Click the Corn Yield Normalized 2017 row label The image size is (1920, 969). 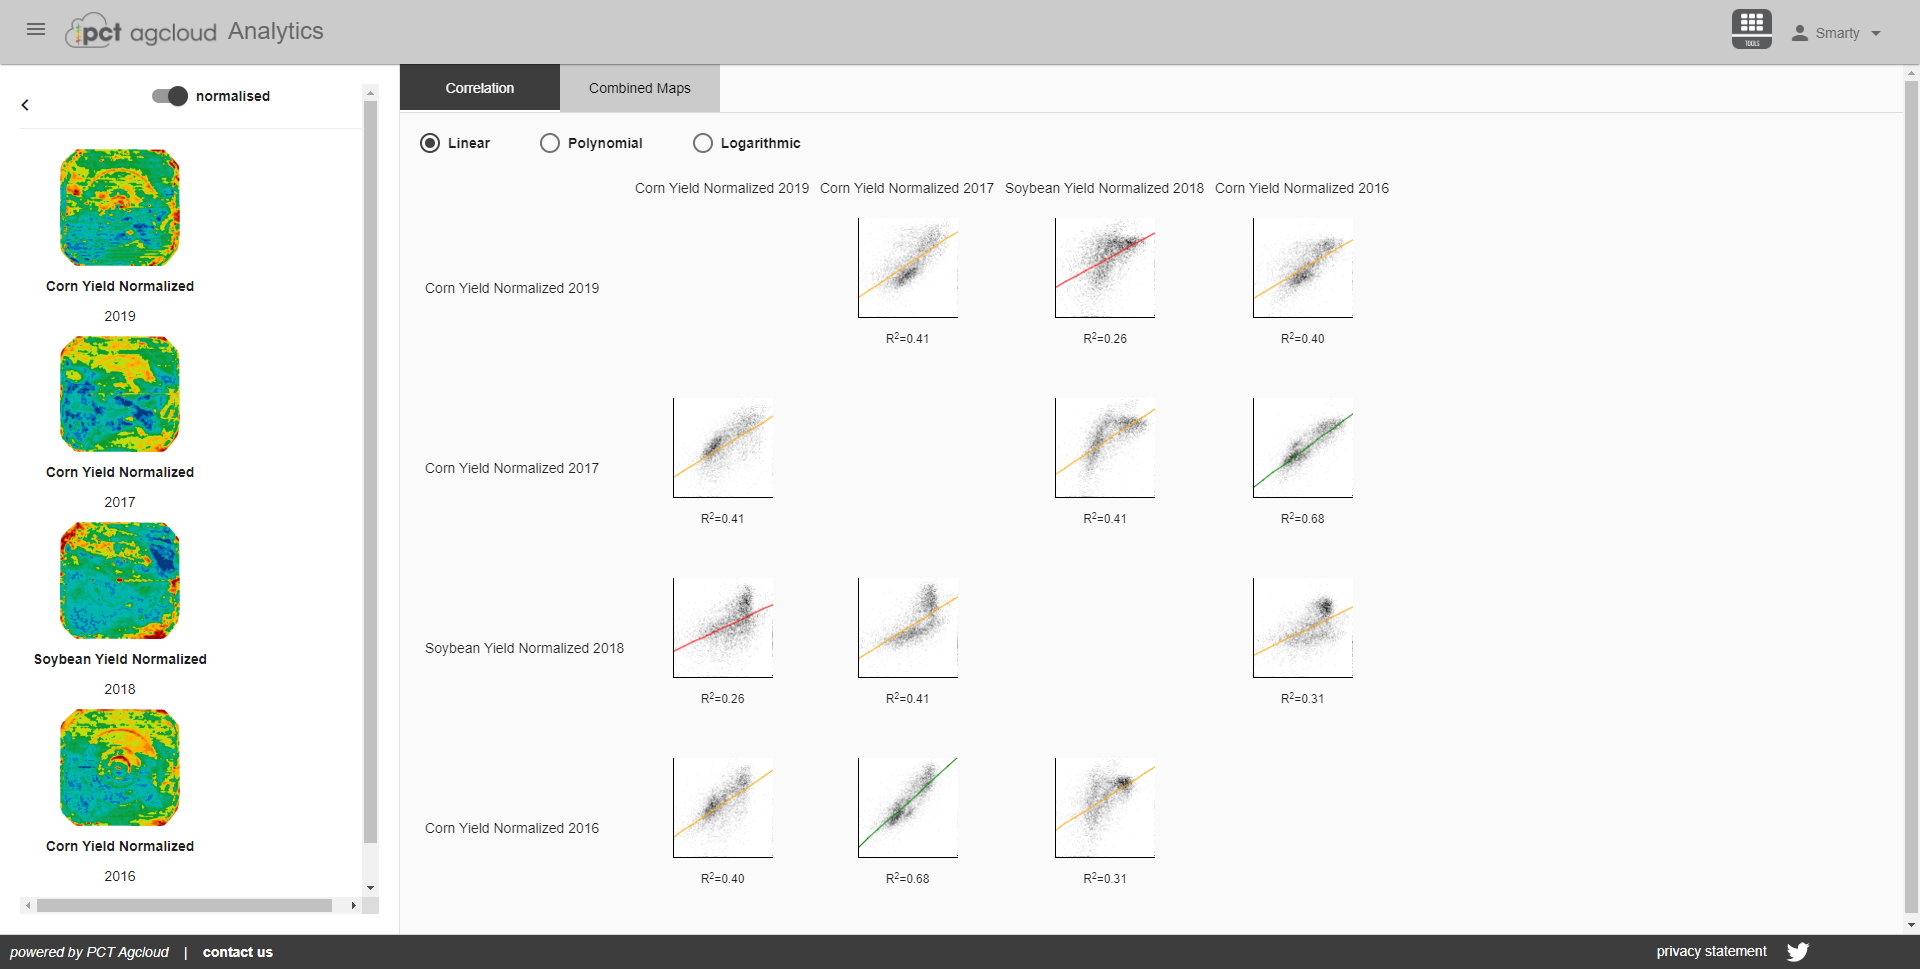click(512, 468)
